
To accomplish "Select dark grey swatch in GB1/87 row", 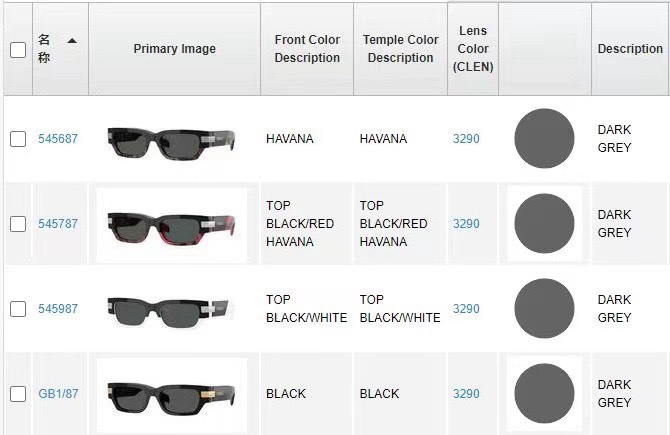I will point(544,394).
